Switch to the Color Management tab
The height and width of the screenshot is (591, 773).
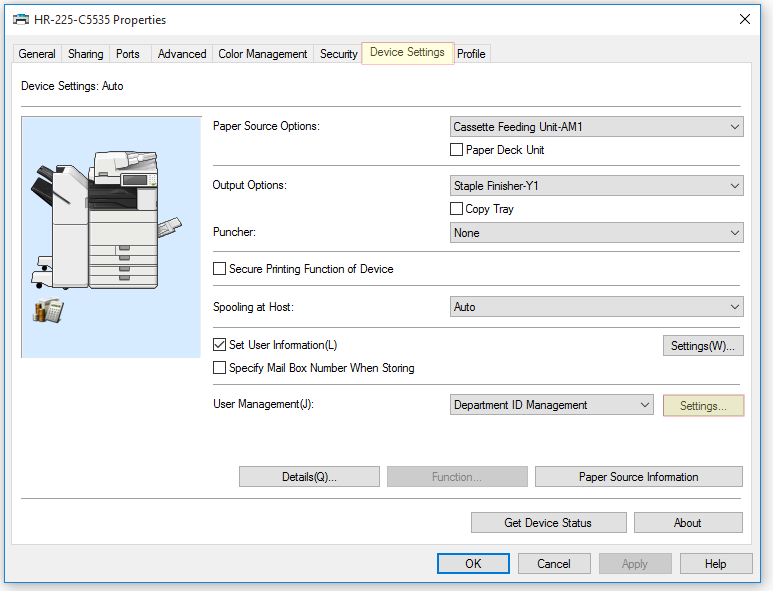point(262,54)
